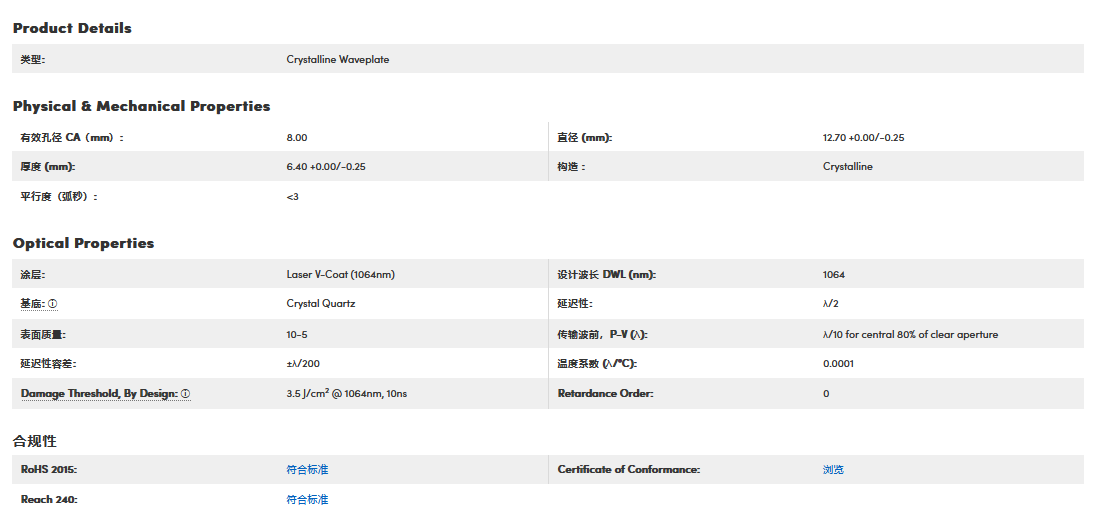Click the 温度系数 (λ/°C) label
Viewport: 1102px width, 525px height.
[x=597, y=364]
